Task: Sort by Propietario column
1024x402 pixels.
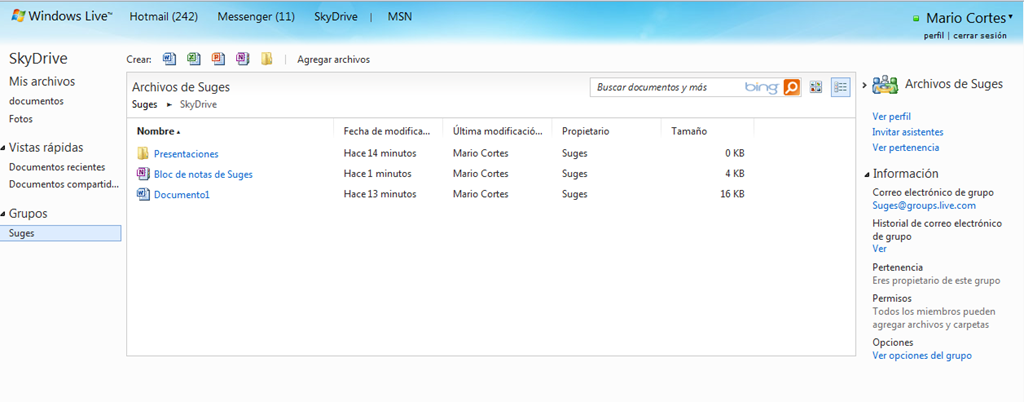Action: click(x=585, y=131)
